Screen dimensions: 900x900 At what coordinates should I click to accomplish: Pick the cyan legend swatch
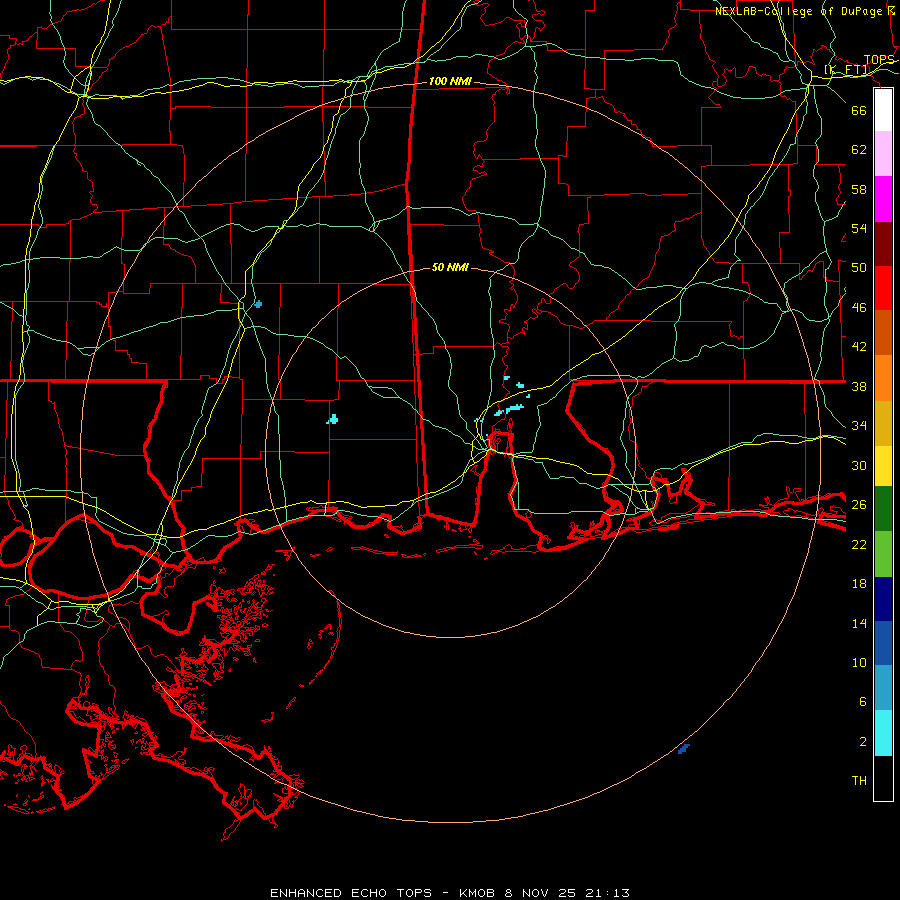click(883, 733)
